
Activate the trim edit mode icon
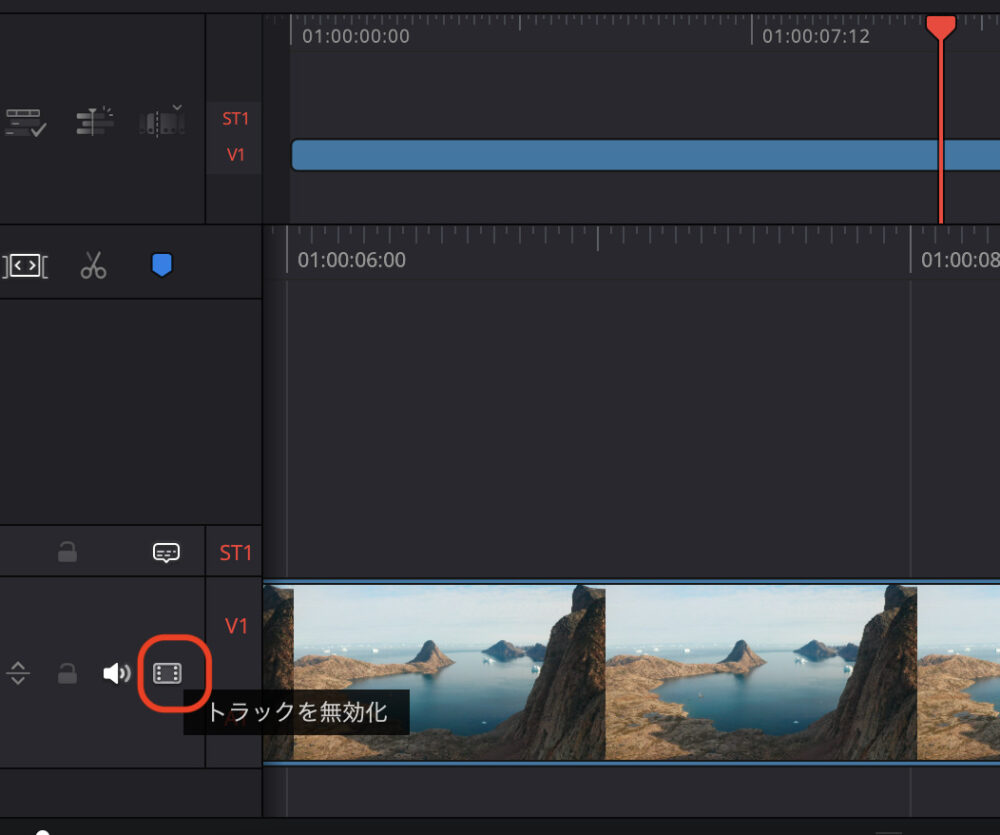click(25, 265)
